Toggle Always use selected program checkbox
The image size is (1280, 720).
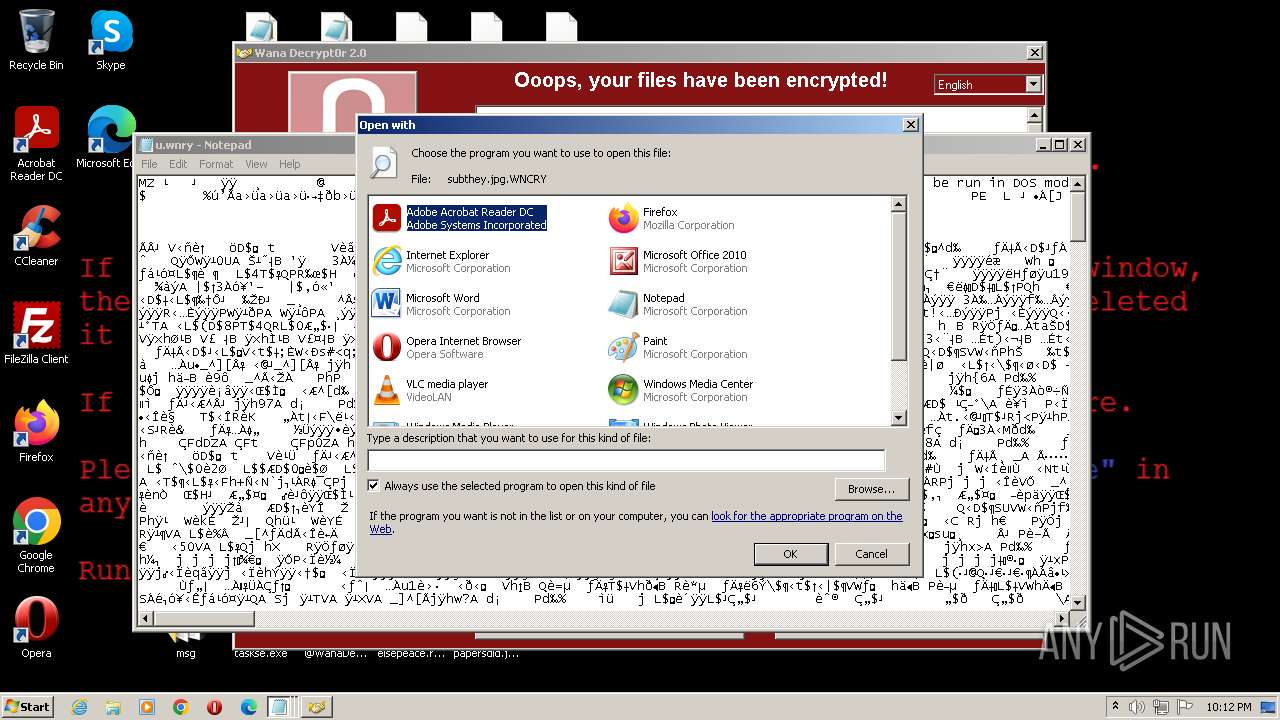pyautogui.click(x=374, y=486)
